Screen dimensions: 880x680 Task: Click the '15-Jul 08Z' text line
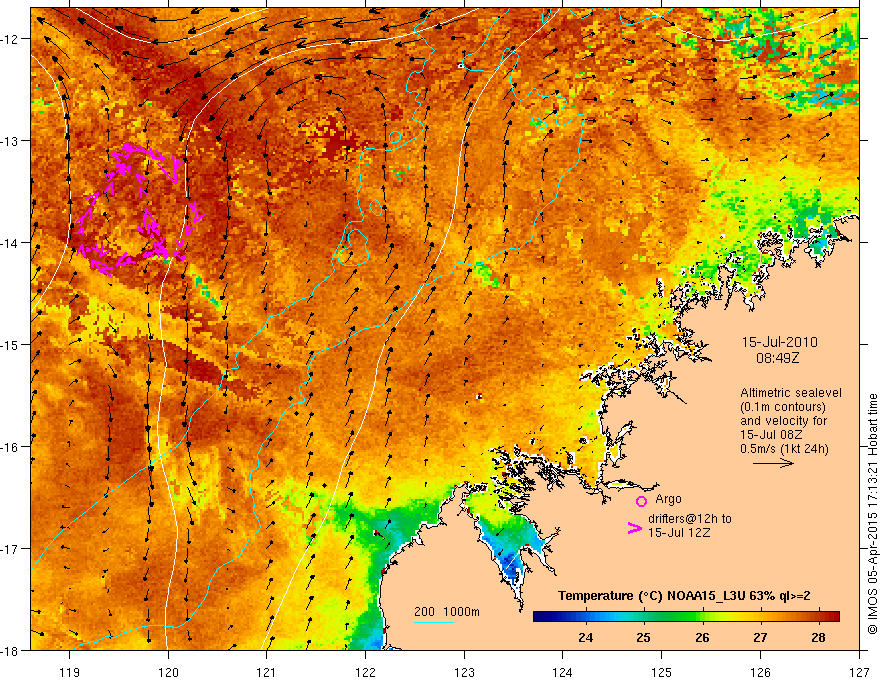coord(771,435)
